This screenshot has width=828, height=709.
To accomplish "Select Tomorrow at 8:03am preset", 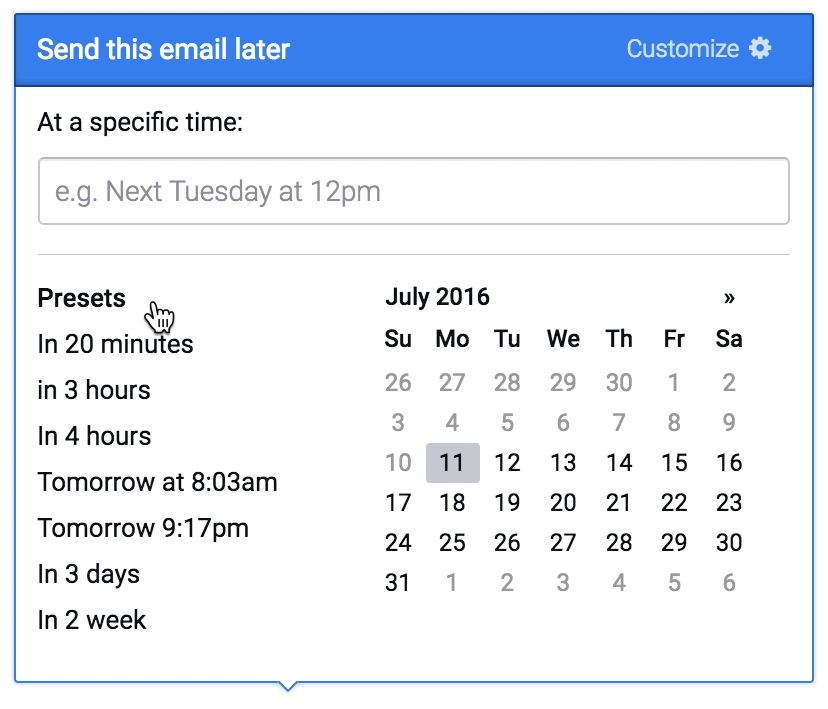I will pyautogui.click(x=157, y=481).
